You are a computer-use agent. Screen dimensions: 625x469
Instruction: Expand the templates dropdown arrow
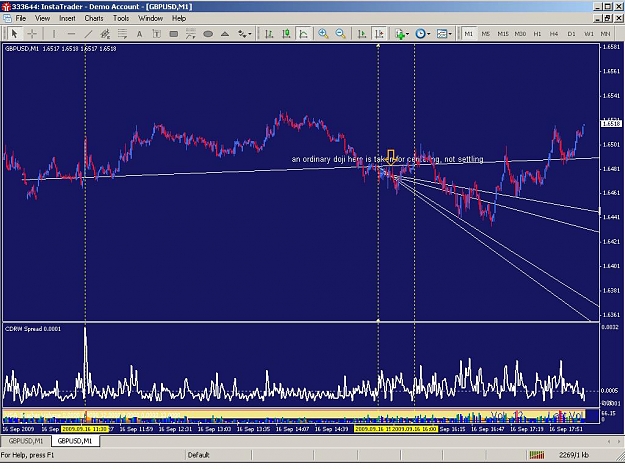click(450, 34)
